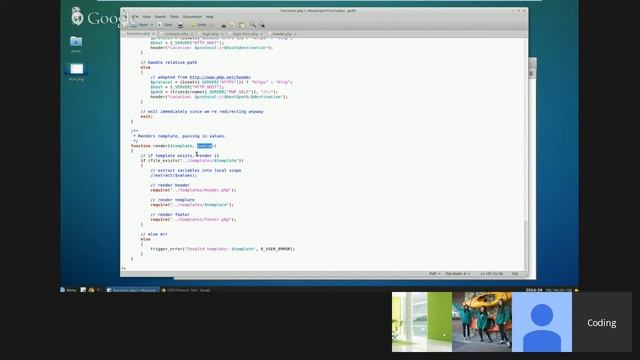Close the functions.php tab
Screen dimensions: 640x360
(x=153, y=34)
